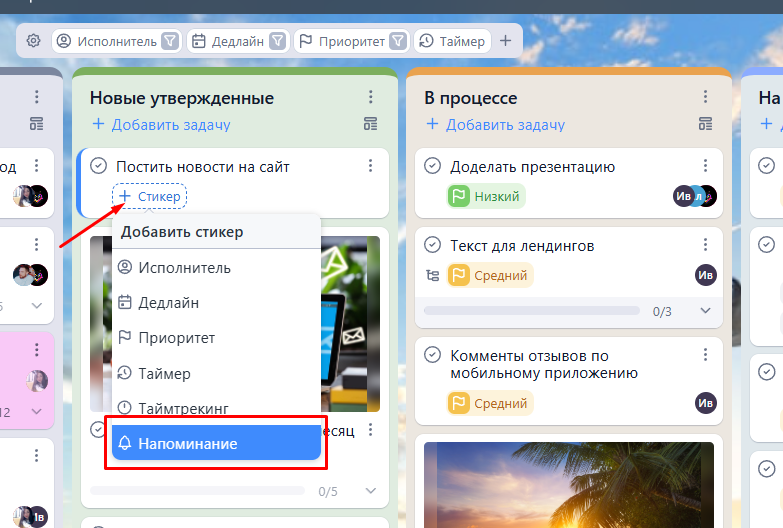Expand subtasks chevron next to 0/3

[705, 311]
